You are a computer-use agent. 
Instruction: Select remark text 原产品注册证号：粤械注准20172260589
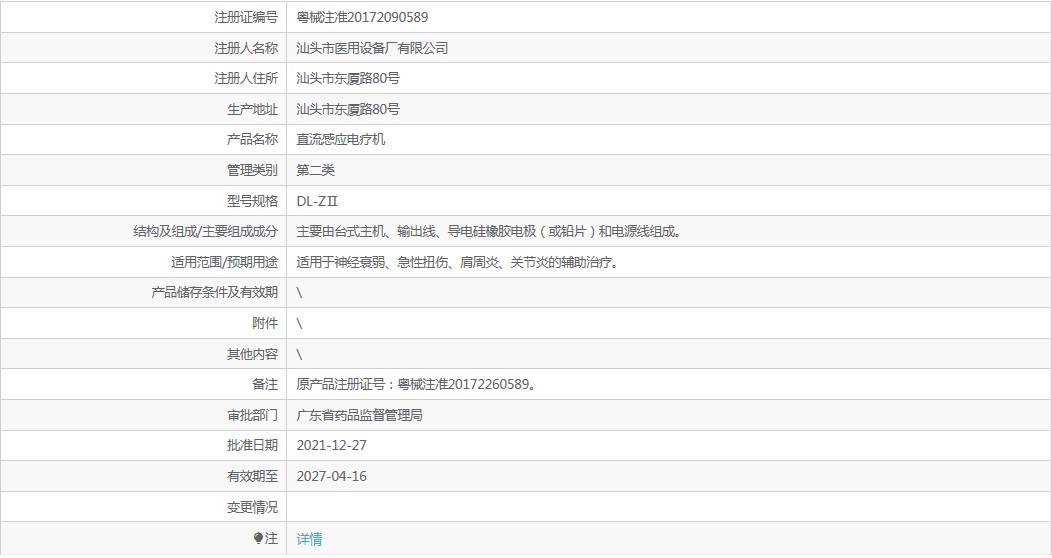[x=416, y=384]
